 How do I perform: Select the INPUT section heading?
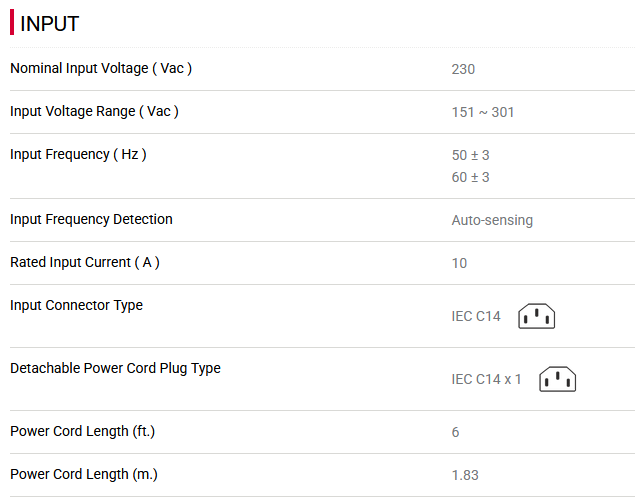point(49,23)
